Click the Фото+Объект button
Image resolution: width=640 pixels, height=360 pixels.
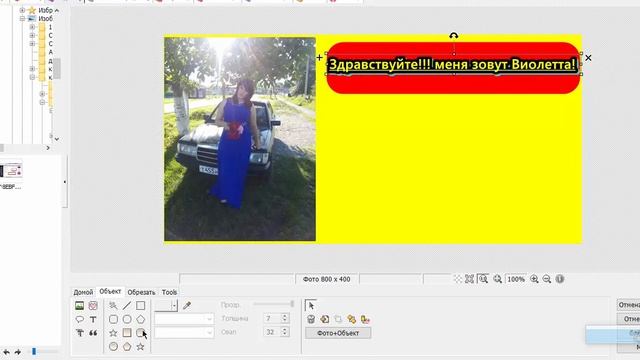pos(338,333)
